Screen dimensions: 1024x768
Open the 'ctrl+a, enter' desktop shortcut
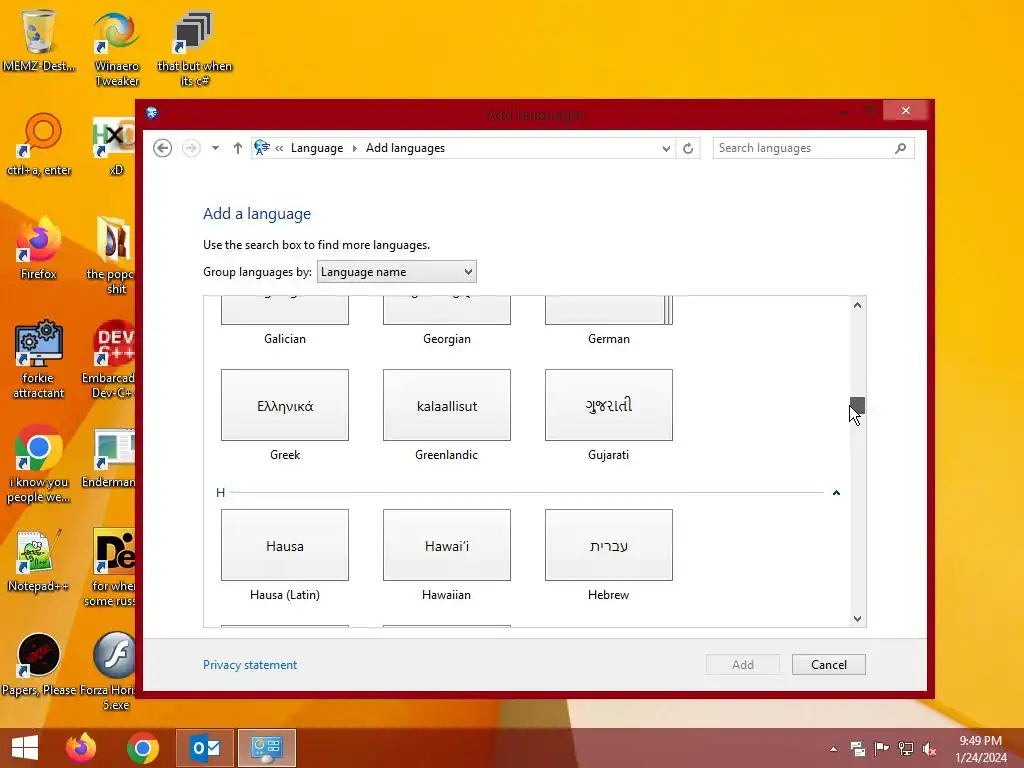pos(39,144)
